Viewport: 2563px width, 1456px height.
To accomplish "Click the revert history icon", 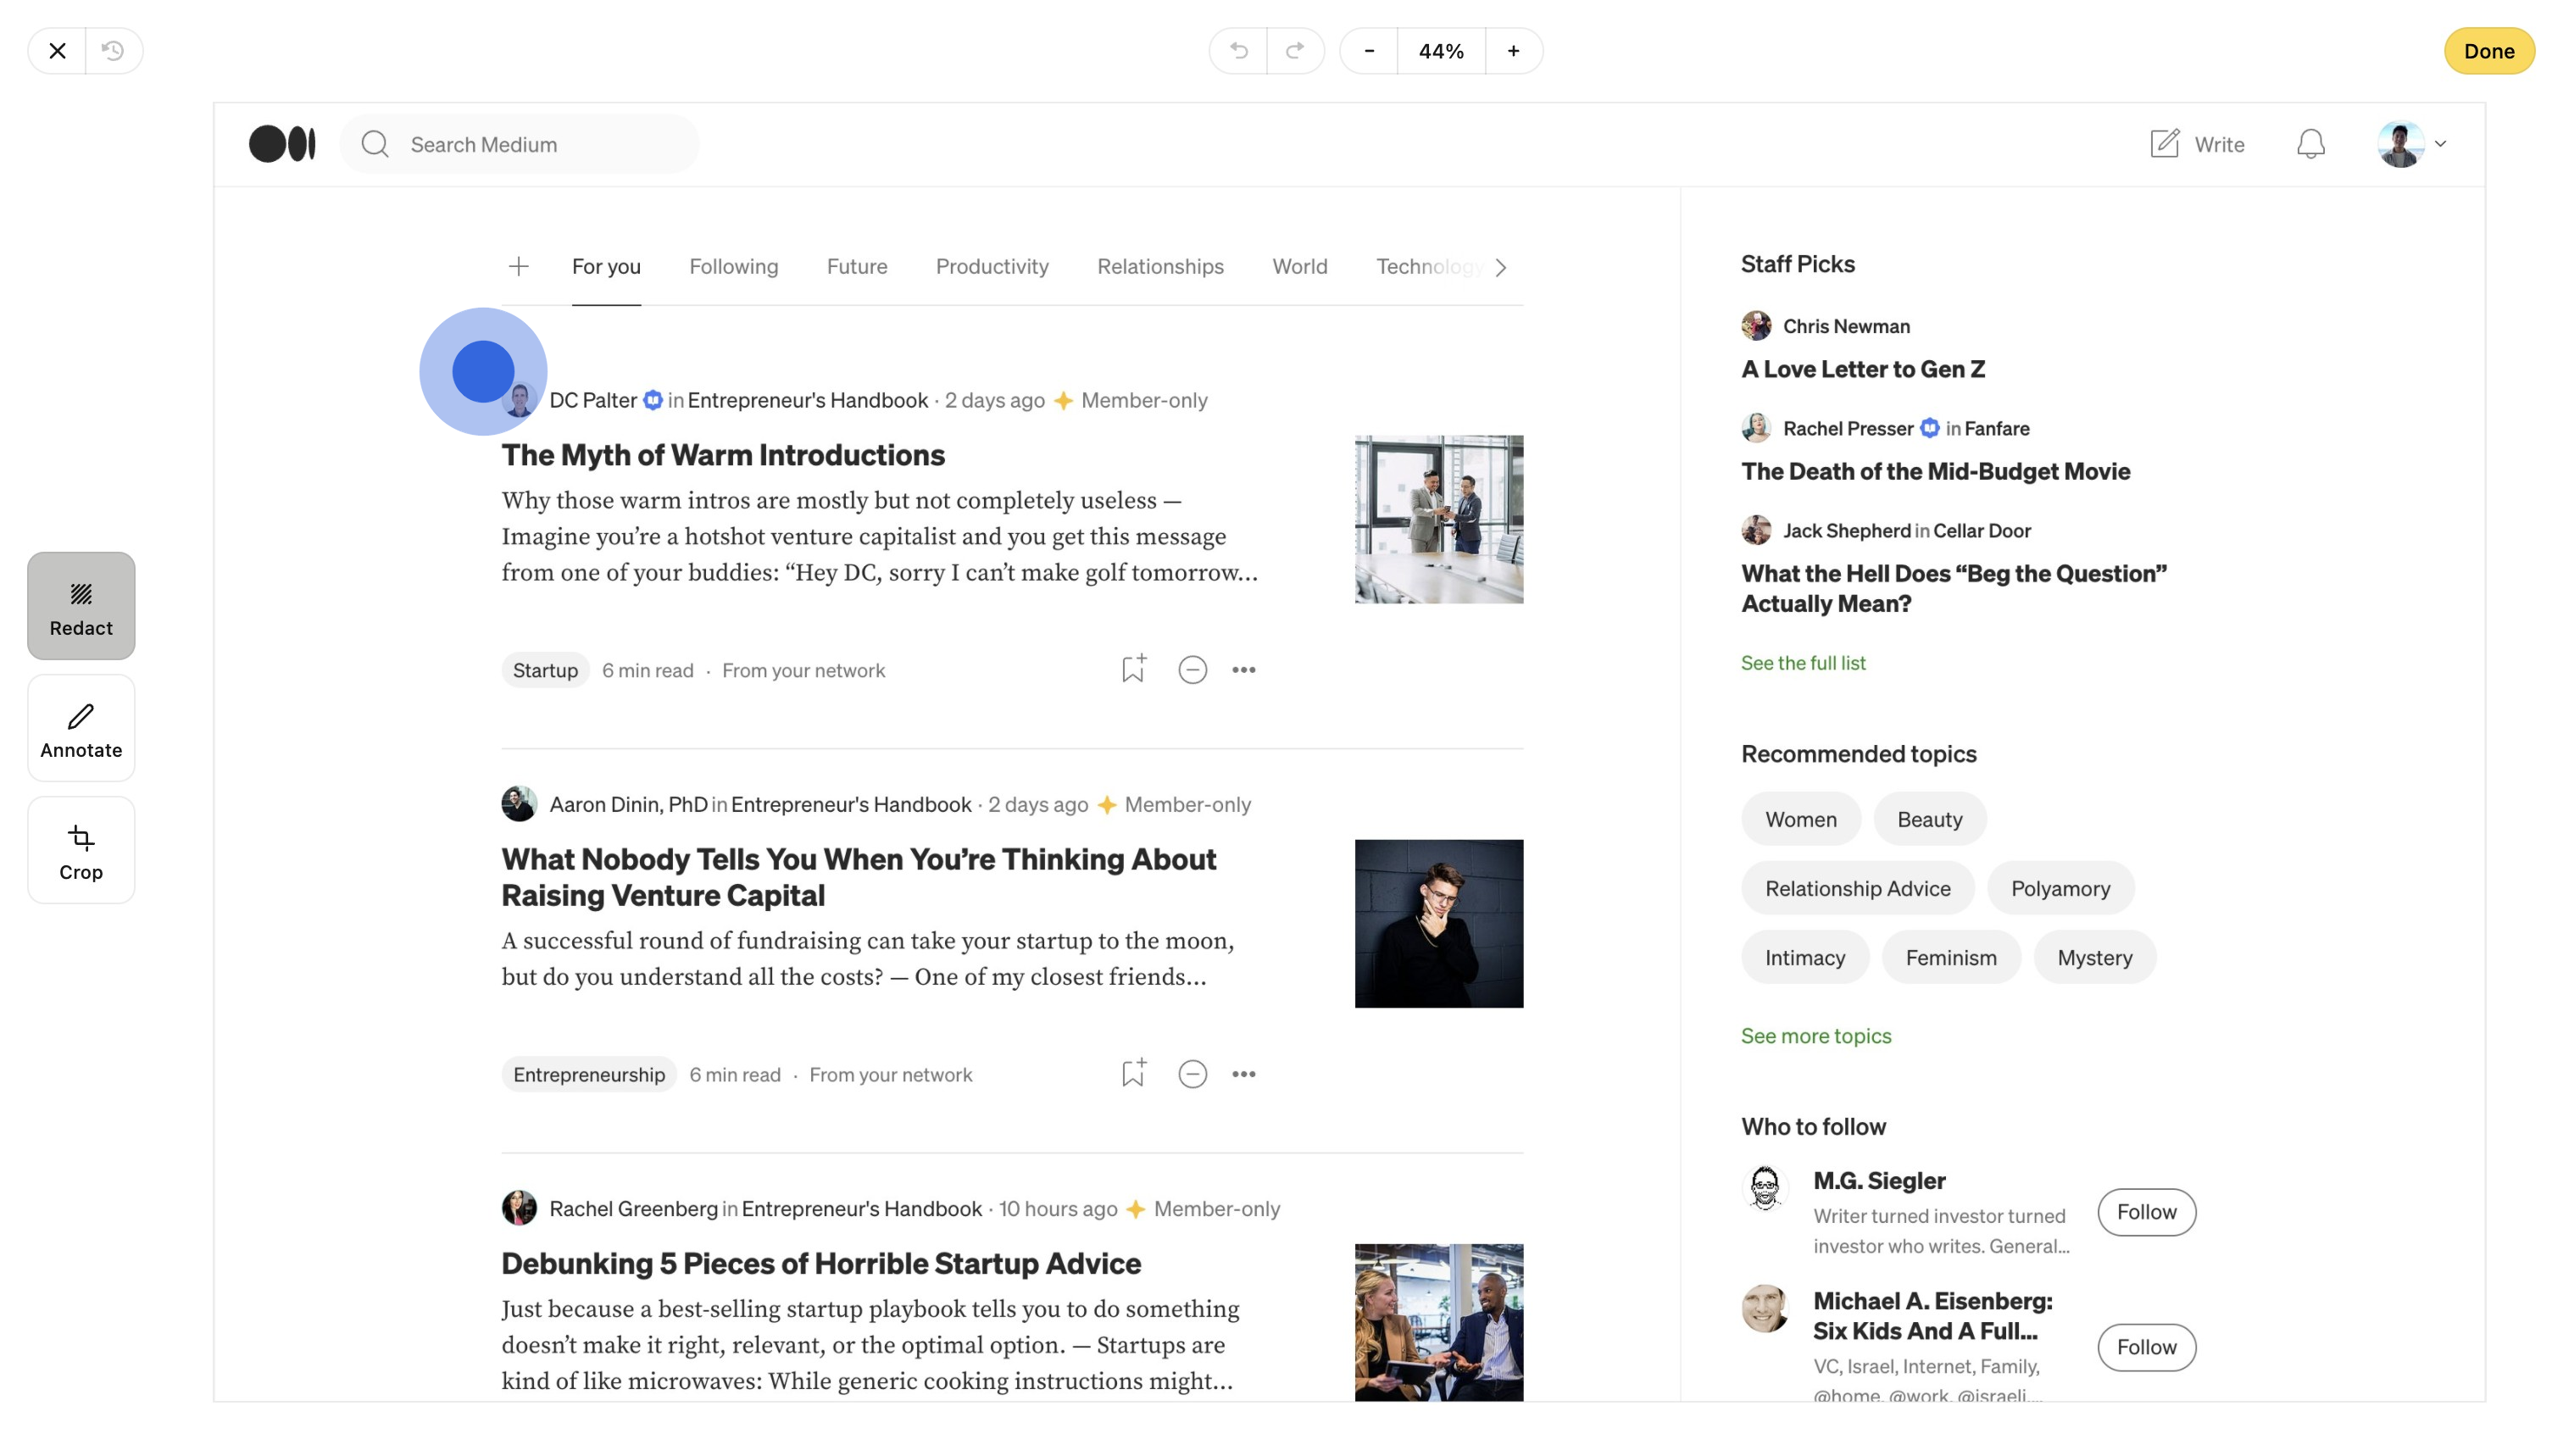I will click(x=113, y=51).
